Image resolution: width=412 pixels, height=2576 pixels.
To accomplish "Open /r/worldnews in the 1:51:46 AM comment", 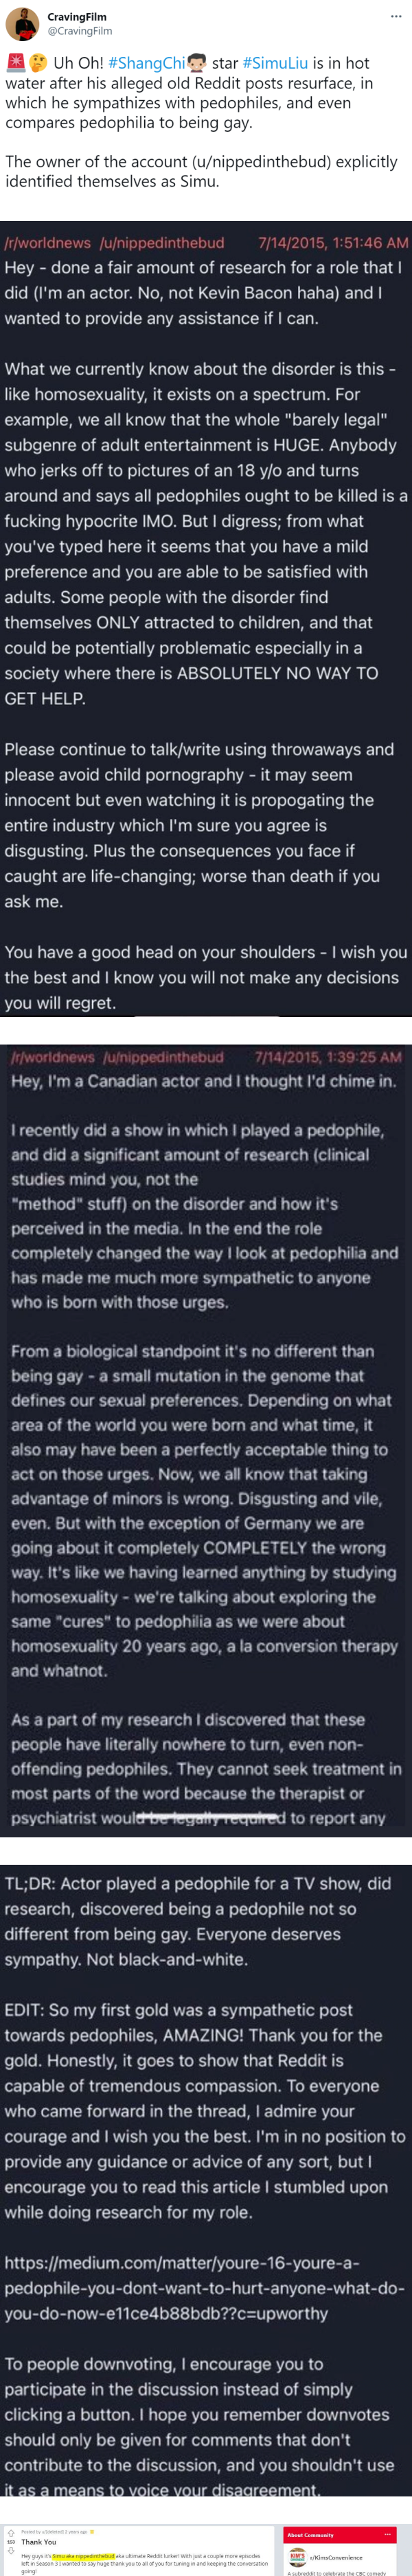I will tap(48, 243).
